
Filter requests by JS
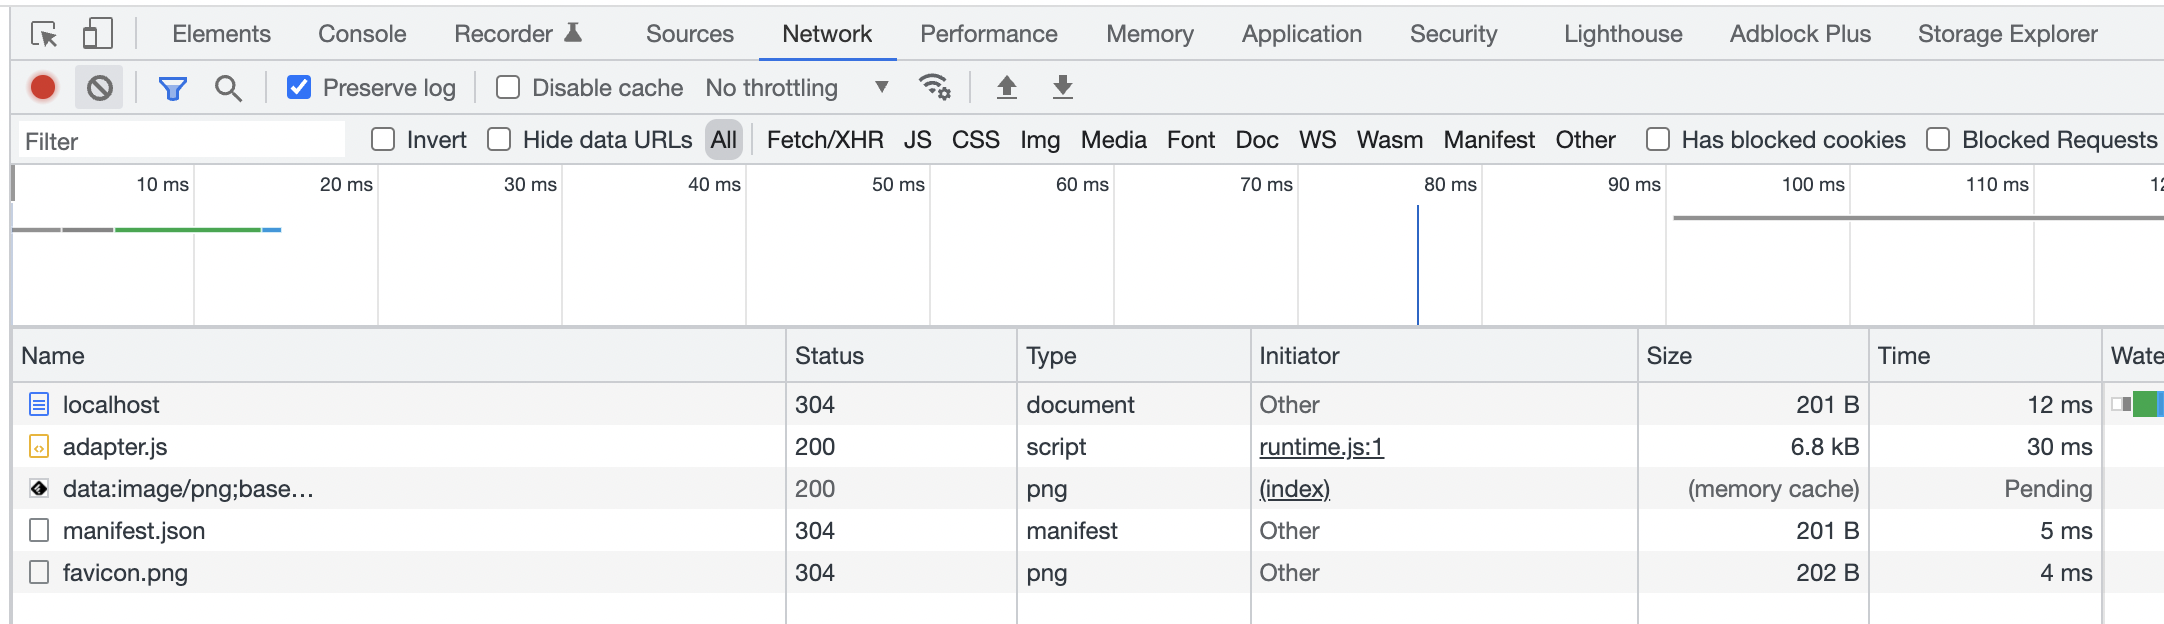918,140
